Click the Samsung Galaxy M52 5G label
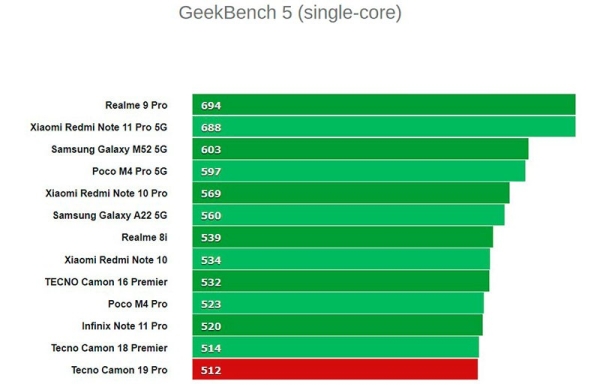 point(109,149)
